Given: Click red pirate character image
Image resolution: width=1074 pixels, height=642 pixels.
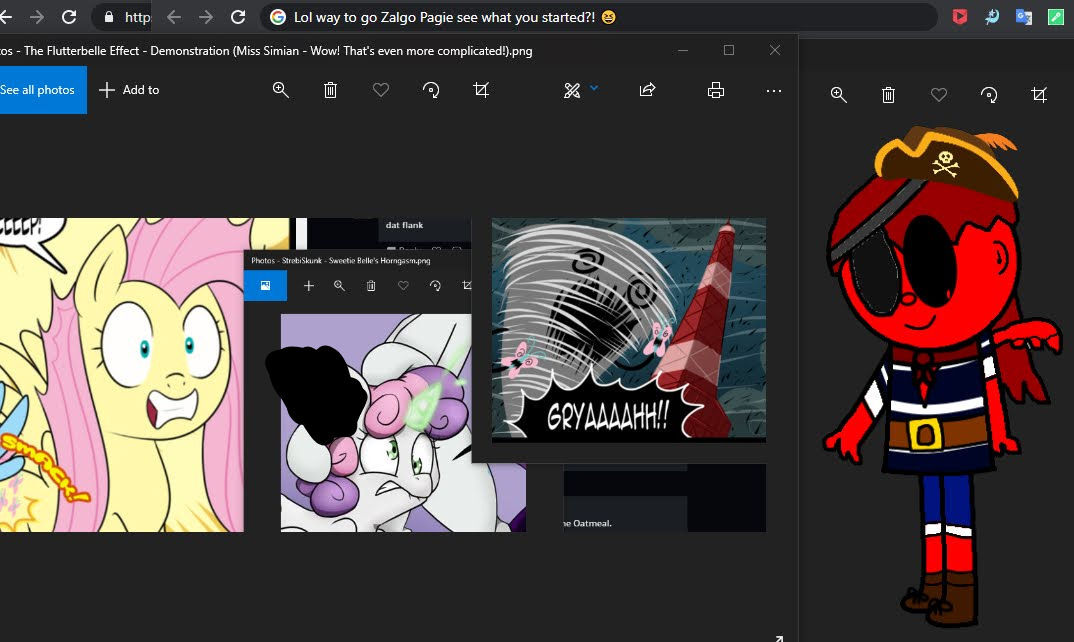Looking at the screenshot, I should point(942,375).
